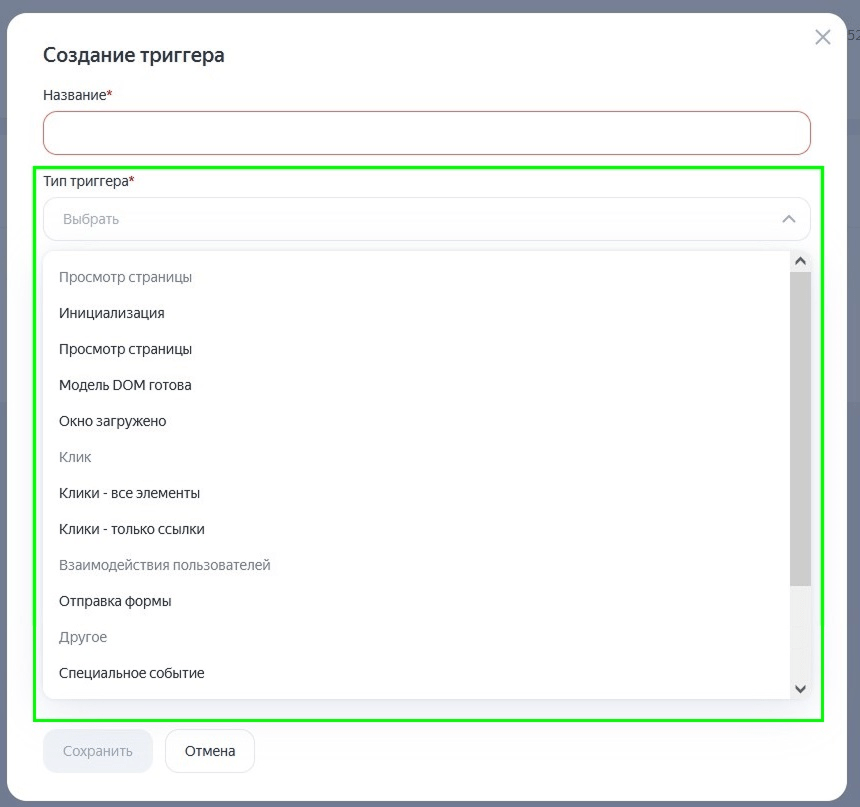Click the chevron arrow in trigger type selector

(789, 219)
